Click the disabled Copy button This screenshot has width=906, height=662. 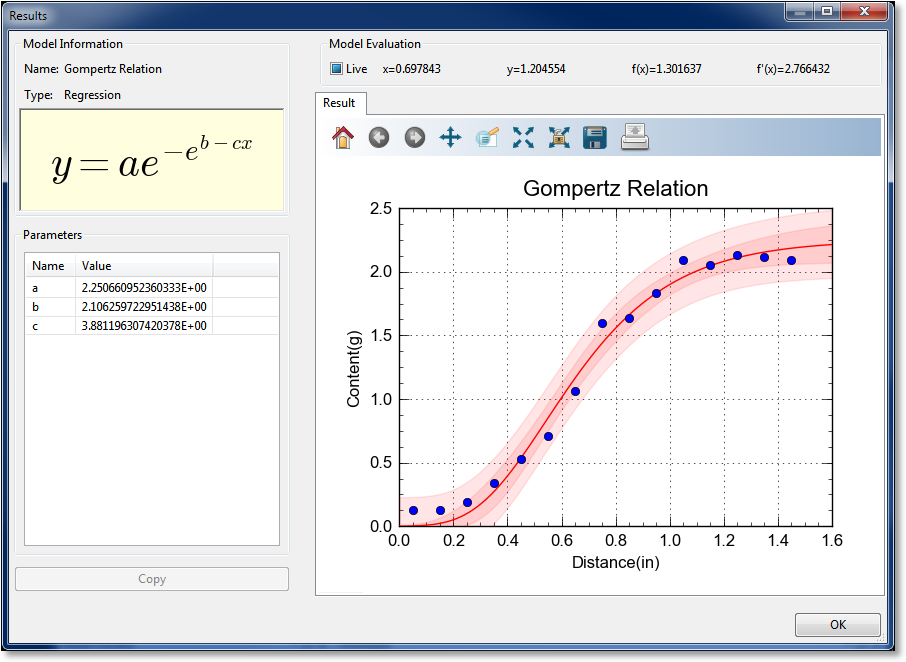coord(152,579)
